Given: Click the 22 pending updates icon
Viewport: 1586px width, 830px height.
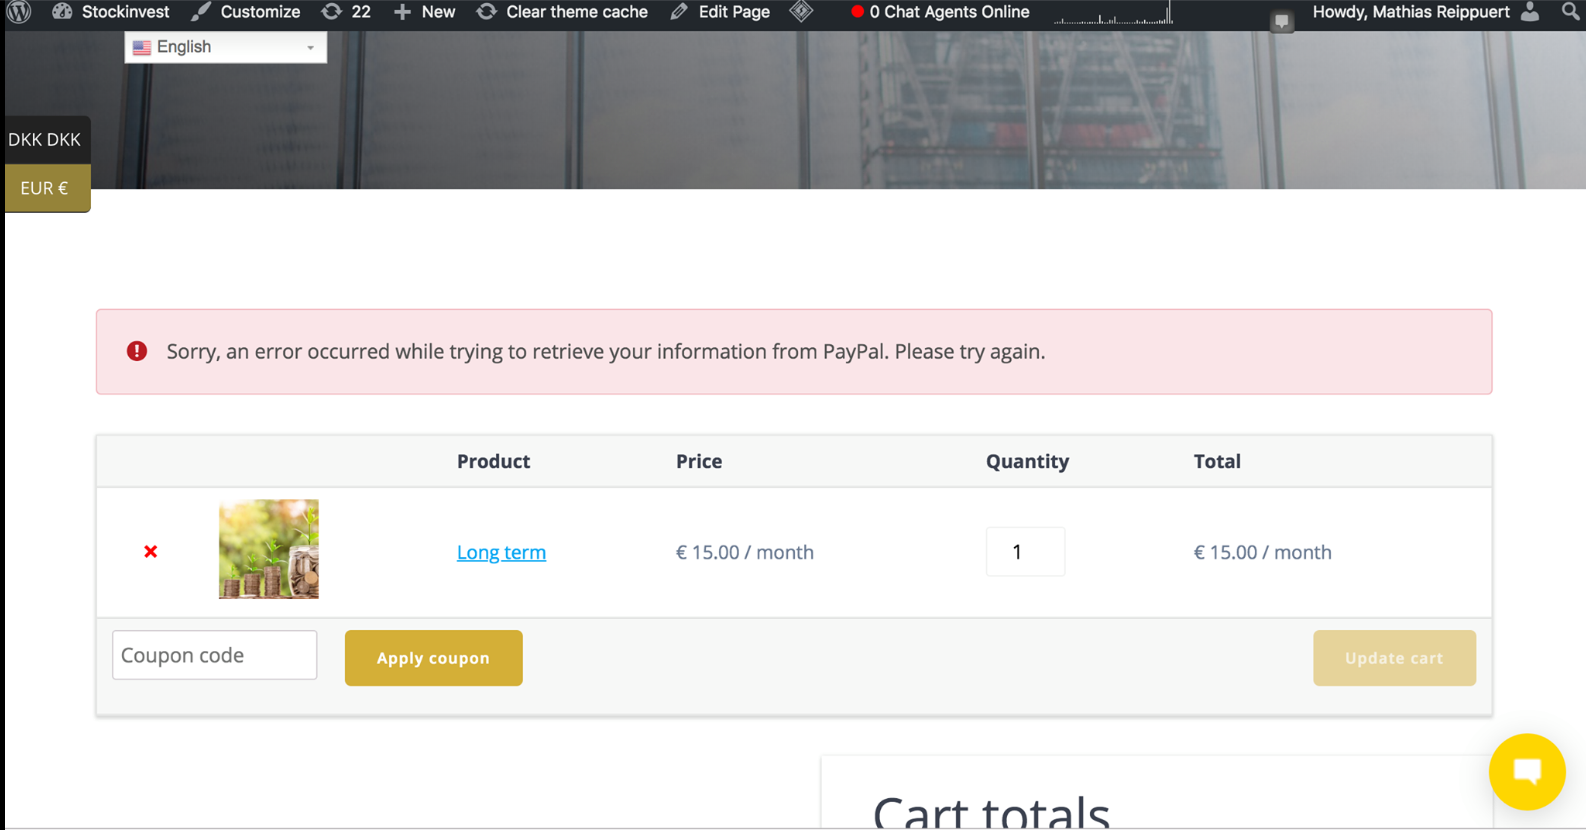Looking at the screenshot, I should [346, 12].
